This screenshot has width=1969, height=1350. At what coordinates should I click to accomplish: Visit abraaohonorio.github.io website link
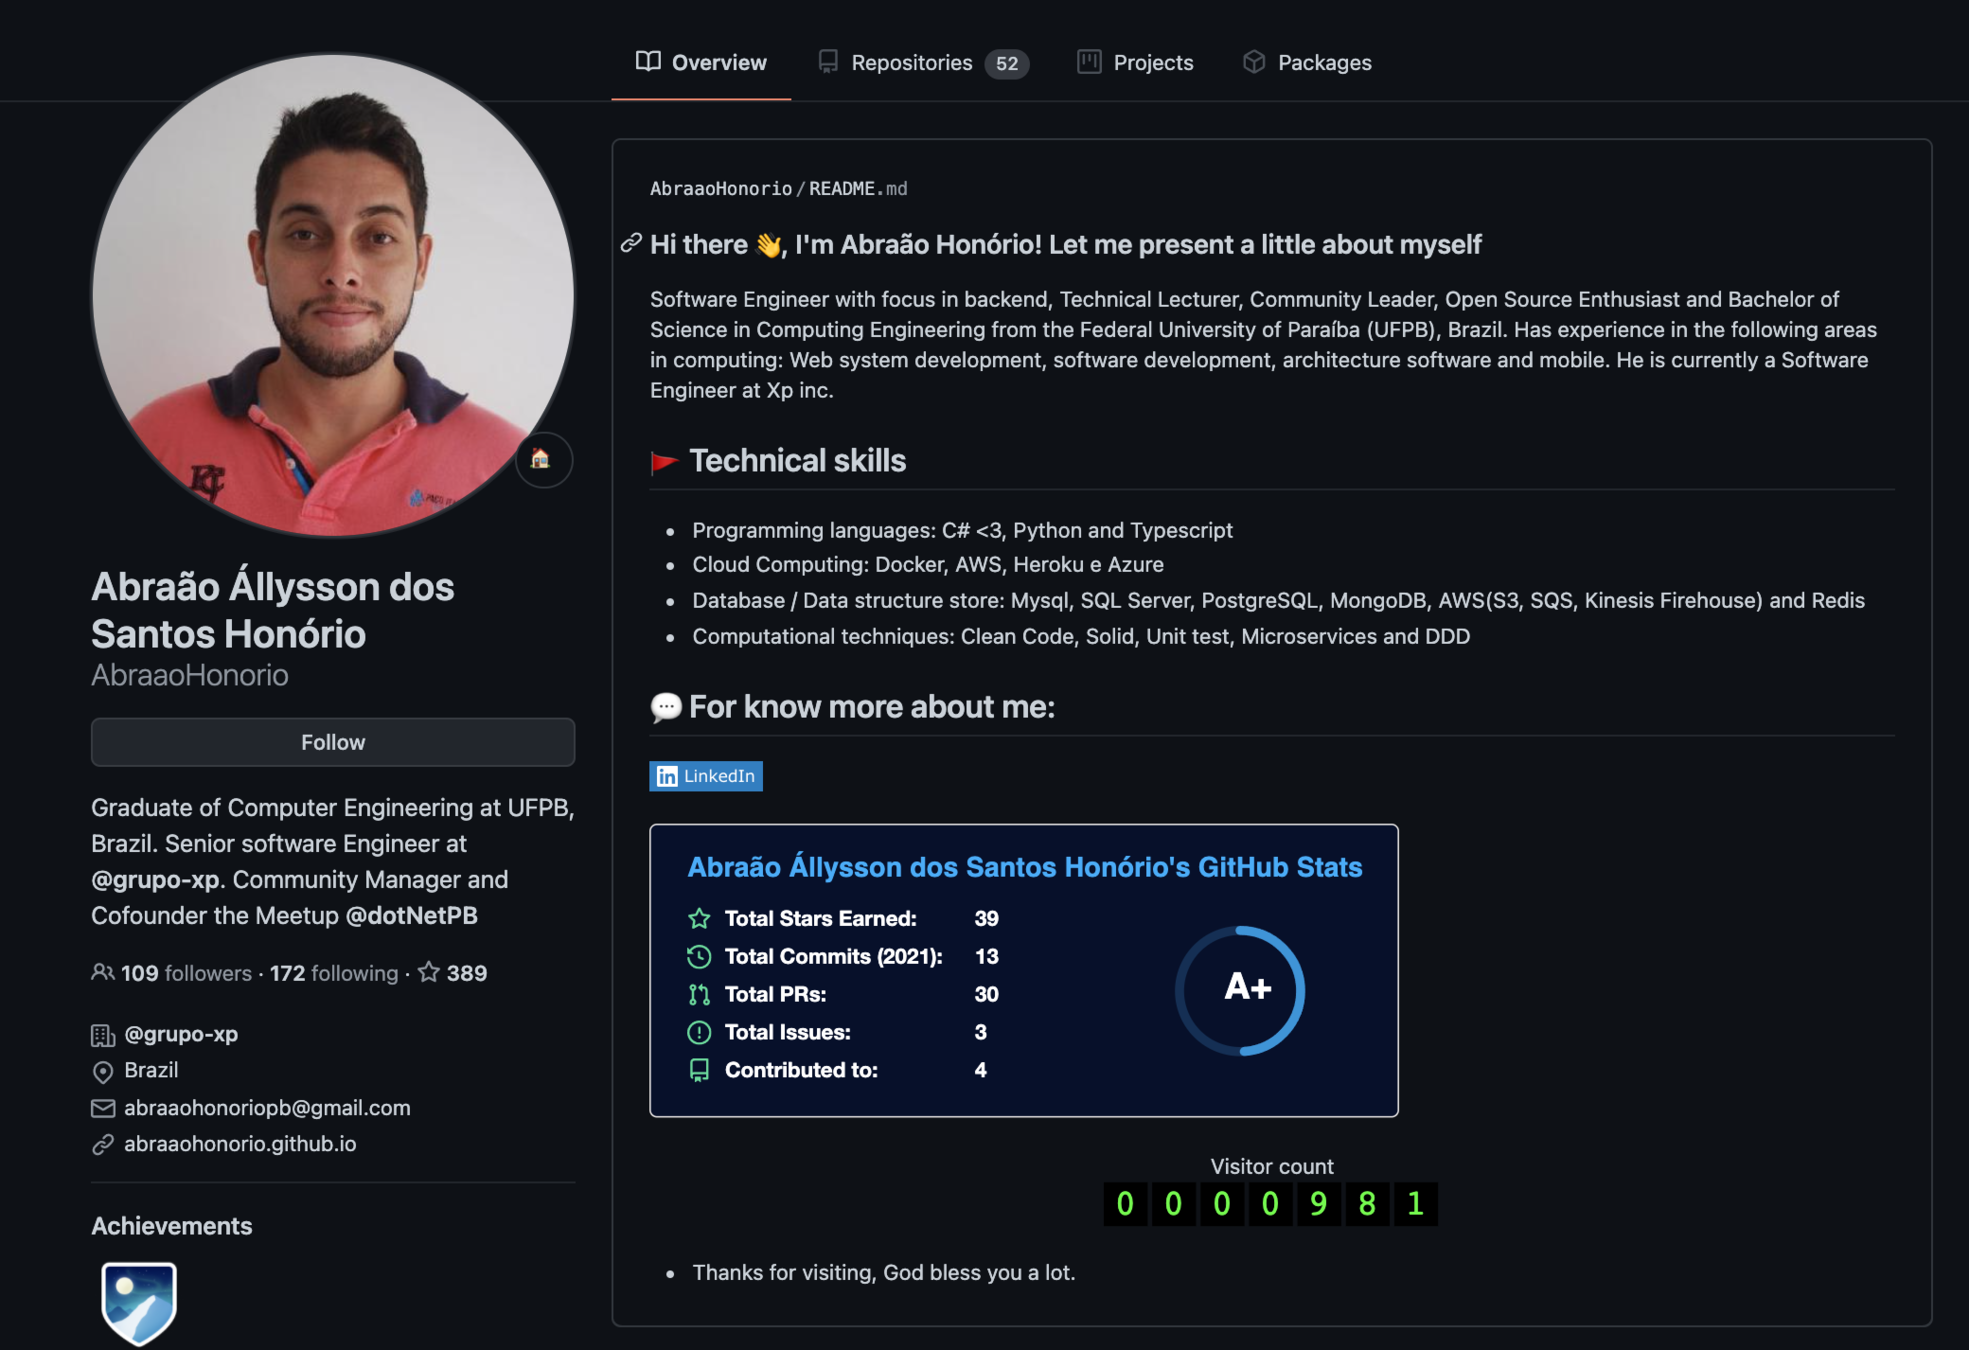240,1144
